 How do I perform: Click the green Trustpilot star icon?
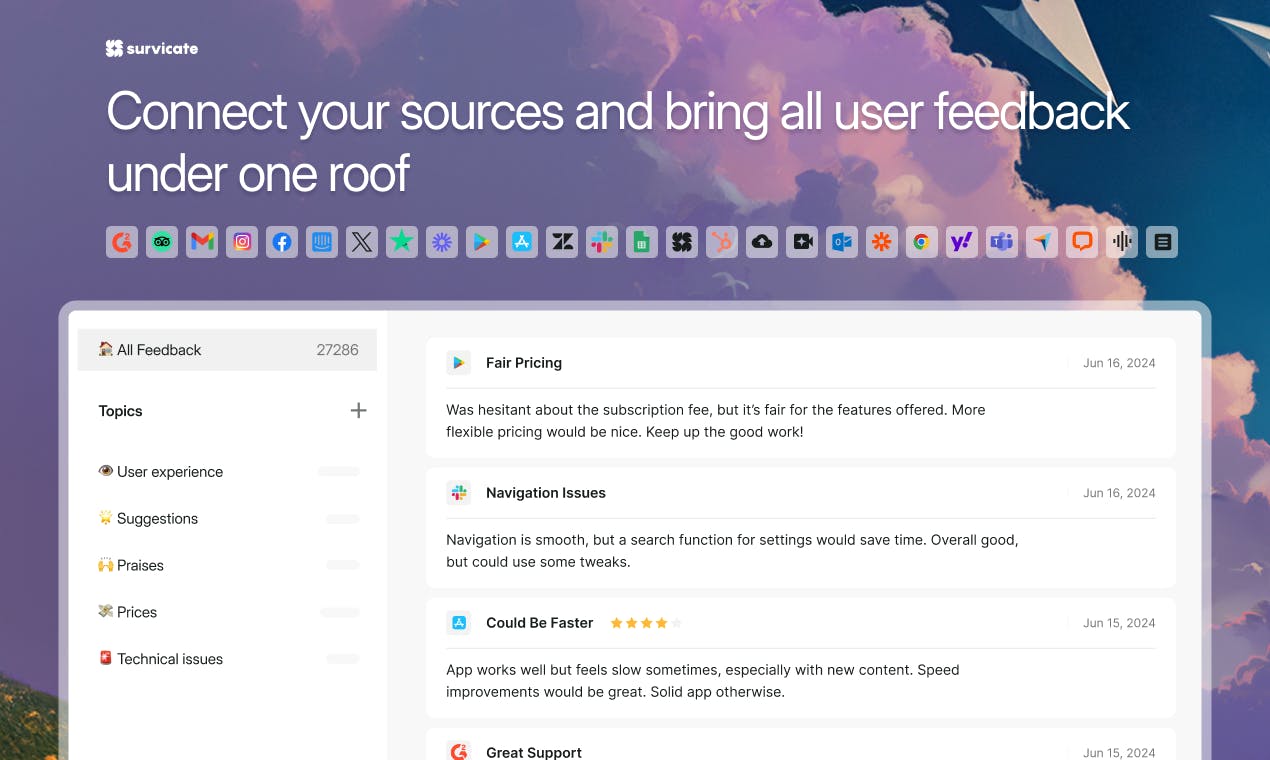pyautogui.click(x=402, y=242)
